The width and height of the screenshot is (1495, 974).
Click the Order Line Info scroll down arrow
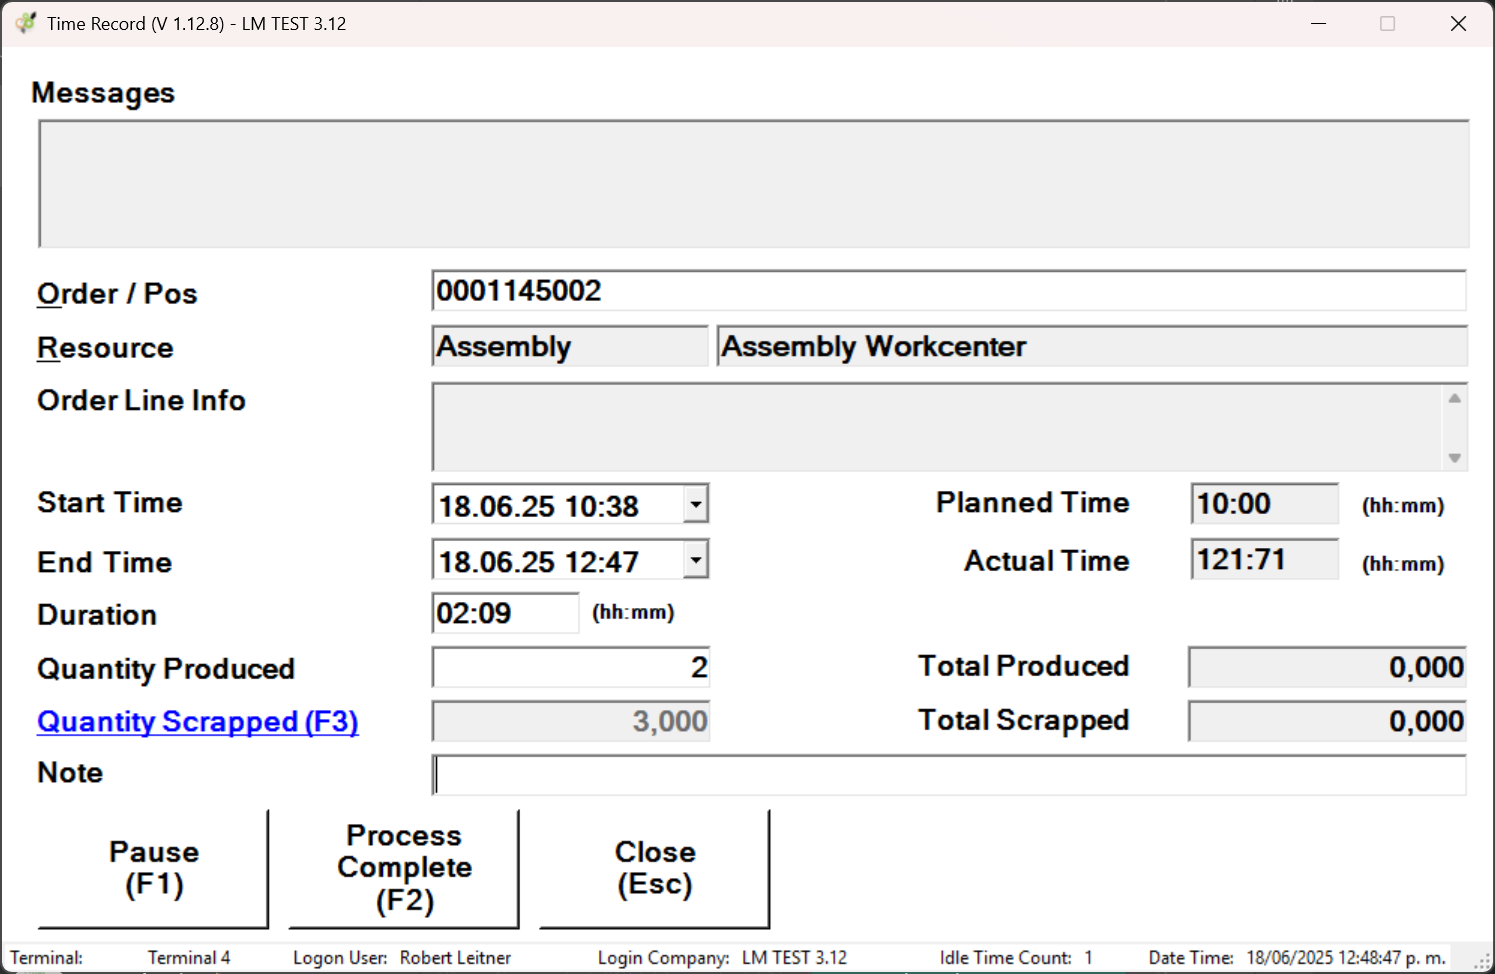(x=1454, y=460)
